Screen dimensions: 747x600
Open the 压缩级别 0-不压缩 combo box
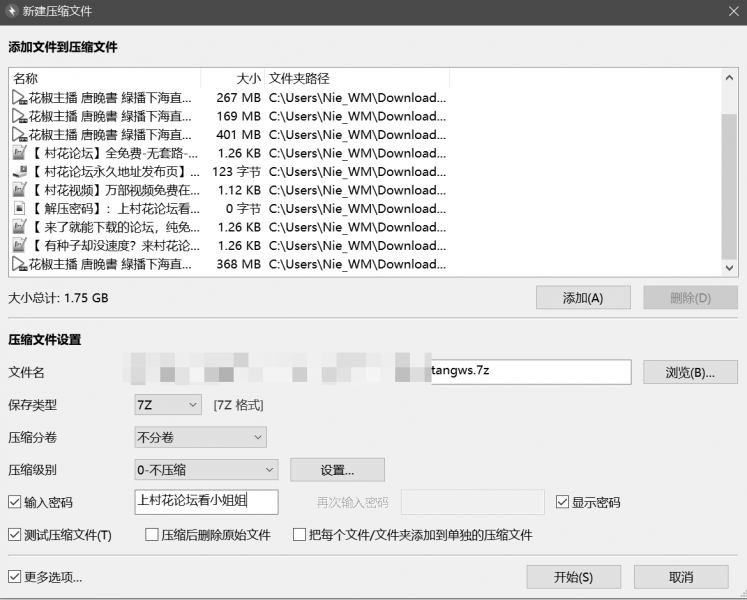[206, 470]
